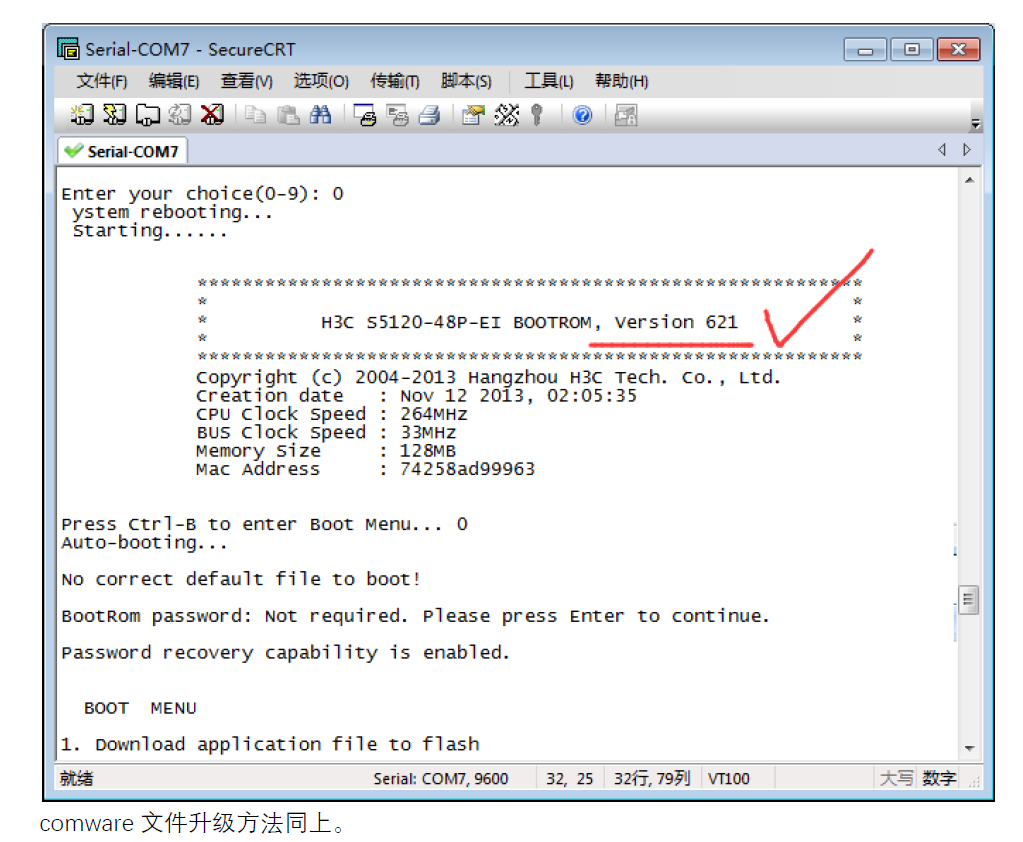Viewport: 1023px width, 842px height.
Task: Open the 选项(O) menu
Action: (321, 81)
